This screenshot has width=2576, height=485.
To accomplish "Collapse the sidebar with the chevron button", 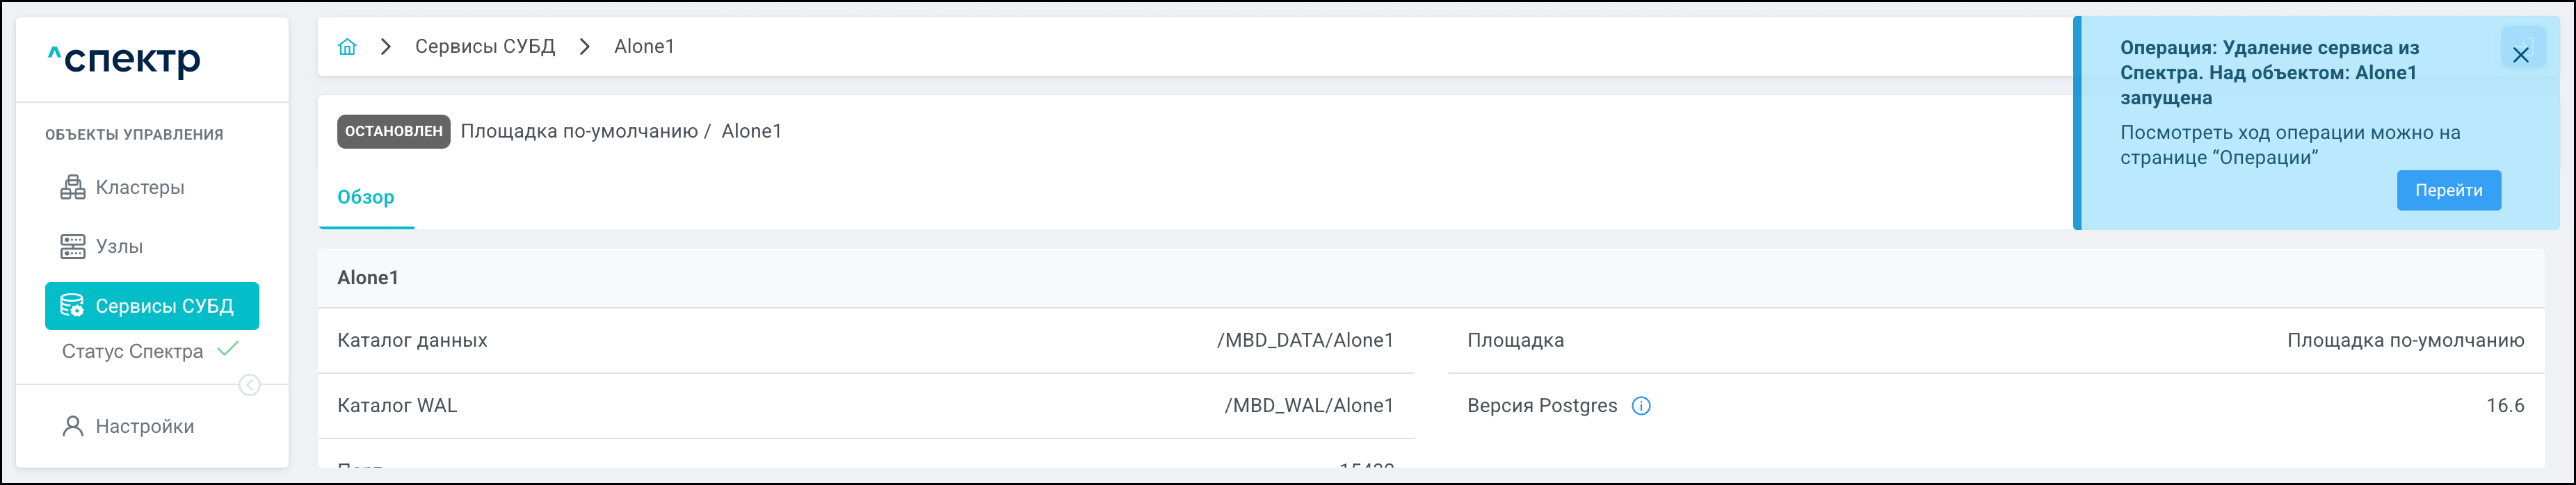I will point(250,385).
